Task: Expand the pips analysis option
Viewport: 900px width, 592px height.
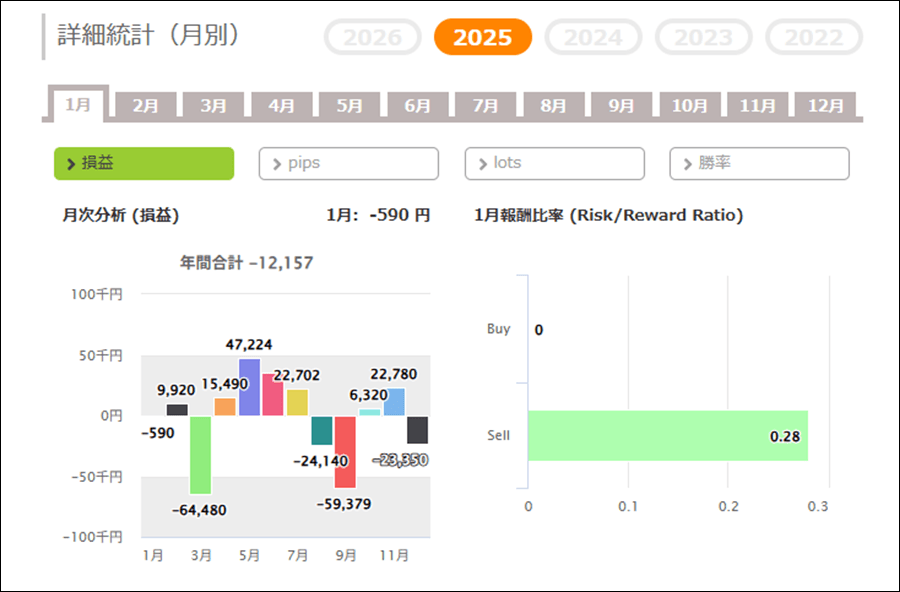Action: point(348,163)
